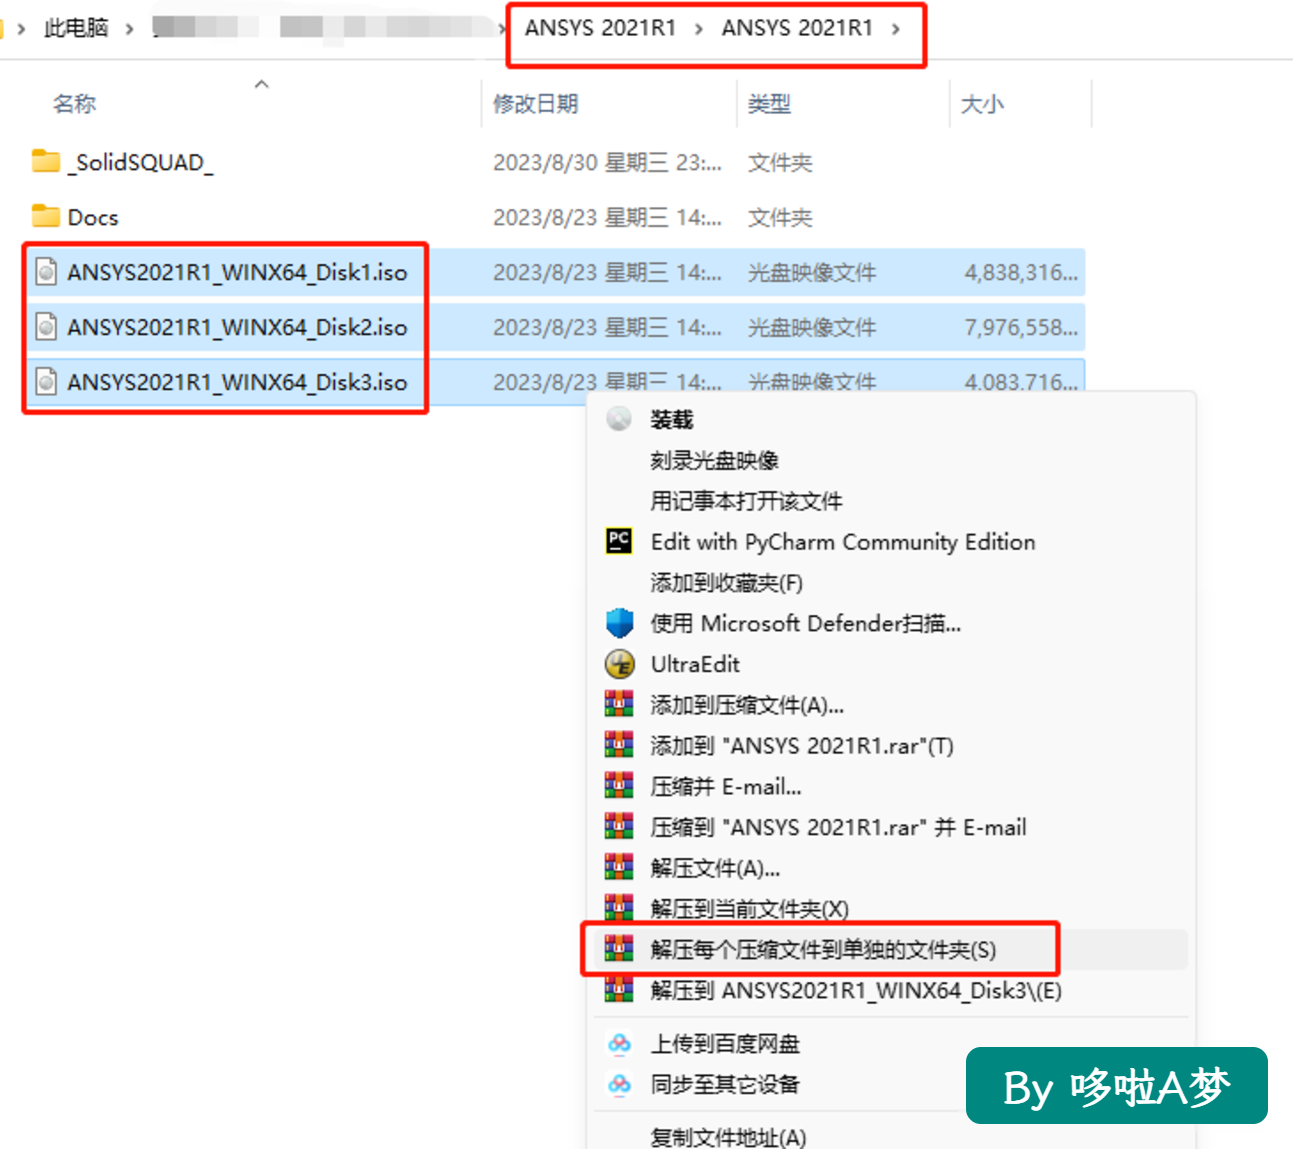Image resolution: width=1293 pixels, height=1149 pixels.
Task: Click WinRAR icon beside 添加到 "ANSYS 2021R1.rar"(T)
Action: point(619,745)
